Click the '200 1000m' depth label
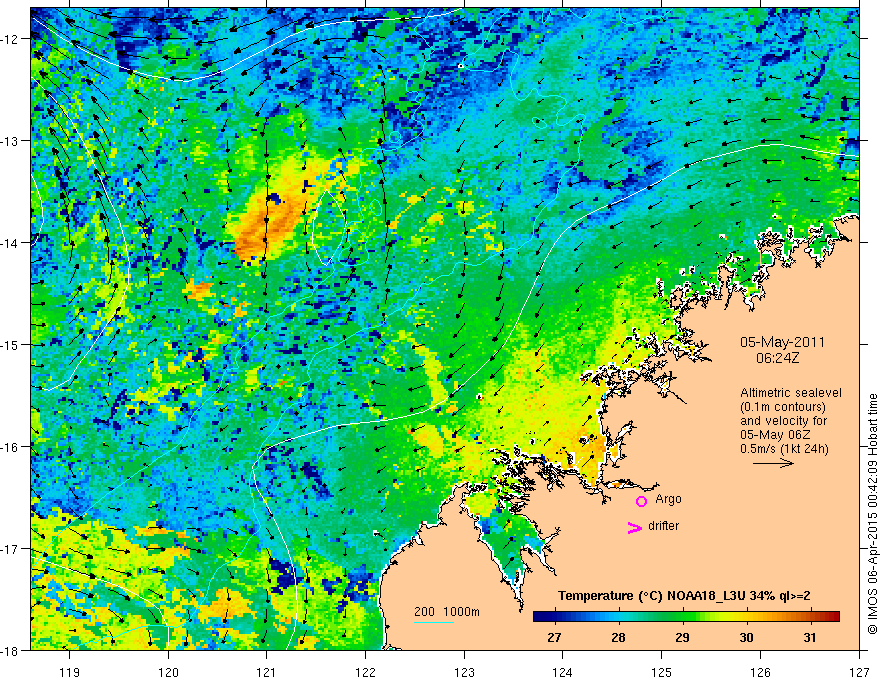The height and width of the screenshot is (680, 880). click(x=447, y=612)
